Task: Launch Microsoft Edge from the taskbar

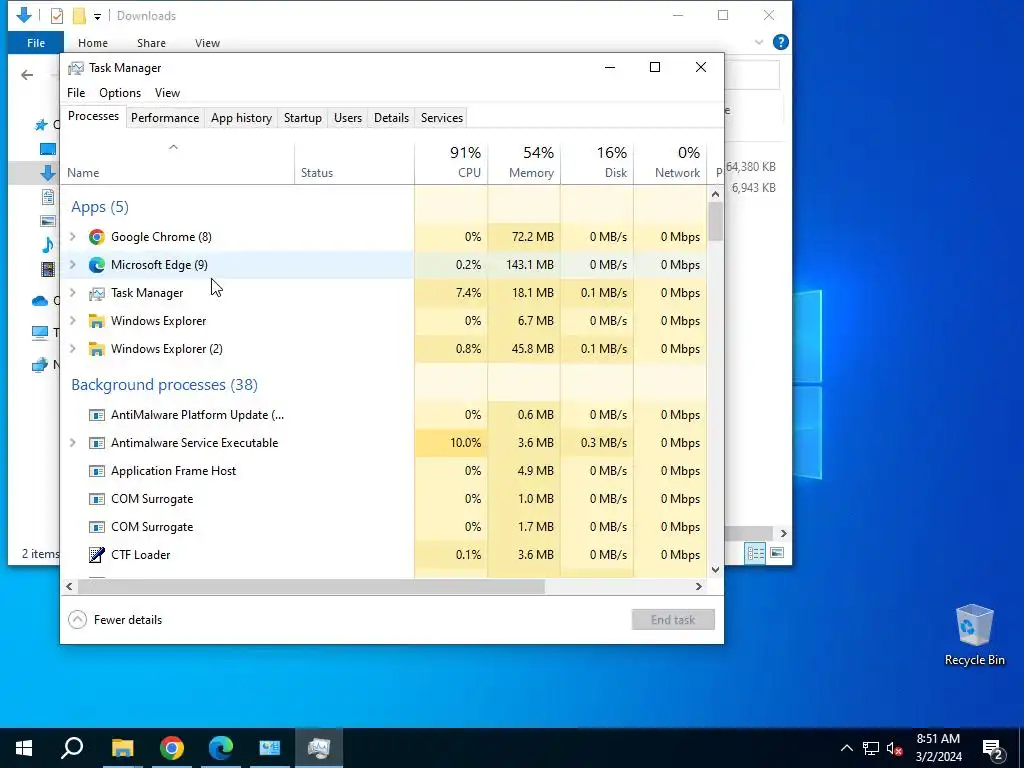Action: (221, 748)
